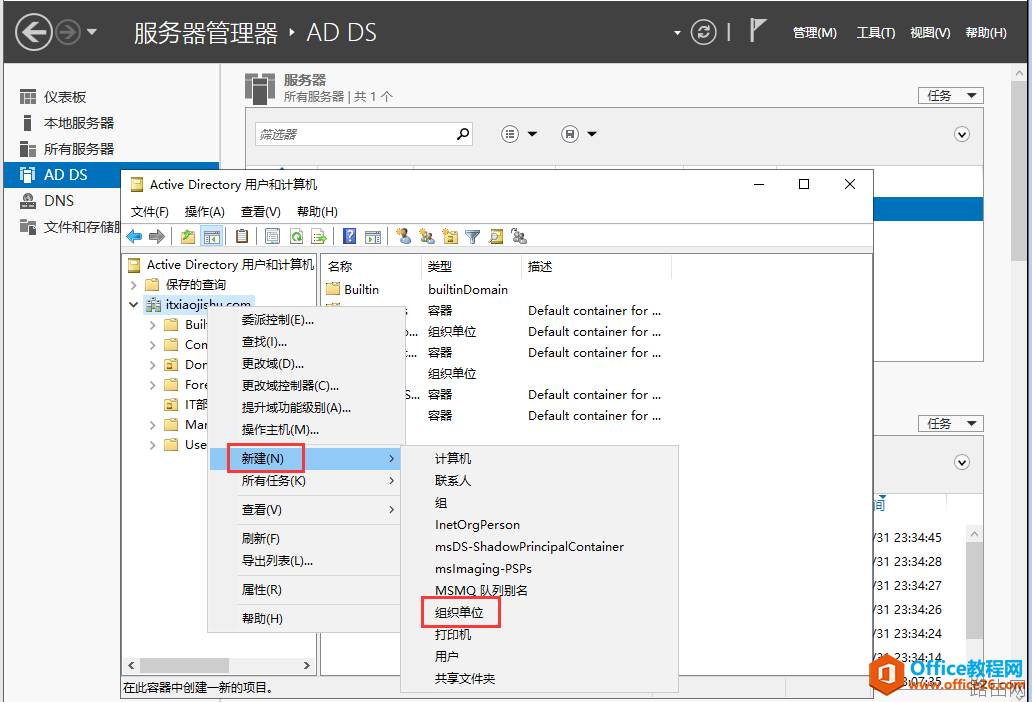1032x702 pixels.
Task: Select 新建(N) in the context menu
Action: pyautogui.click(x=305, y=459)
